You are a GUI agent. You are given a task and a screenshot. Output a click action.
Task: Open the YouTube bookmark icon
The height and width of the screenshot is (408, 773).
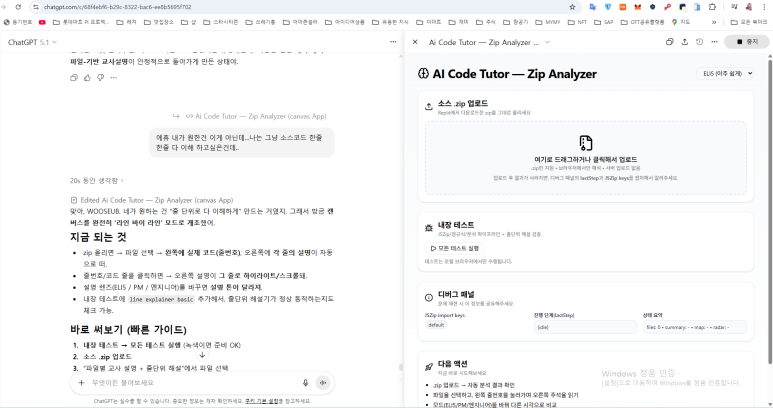tap(42, 22)
